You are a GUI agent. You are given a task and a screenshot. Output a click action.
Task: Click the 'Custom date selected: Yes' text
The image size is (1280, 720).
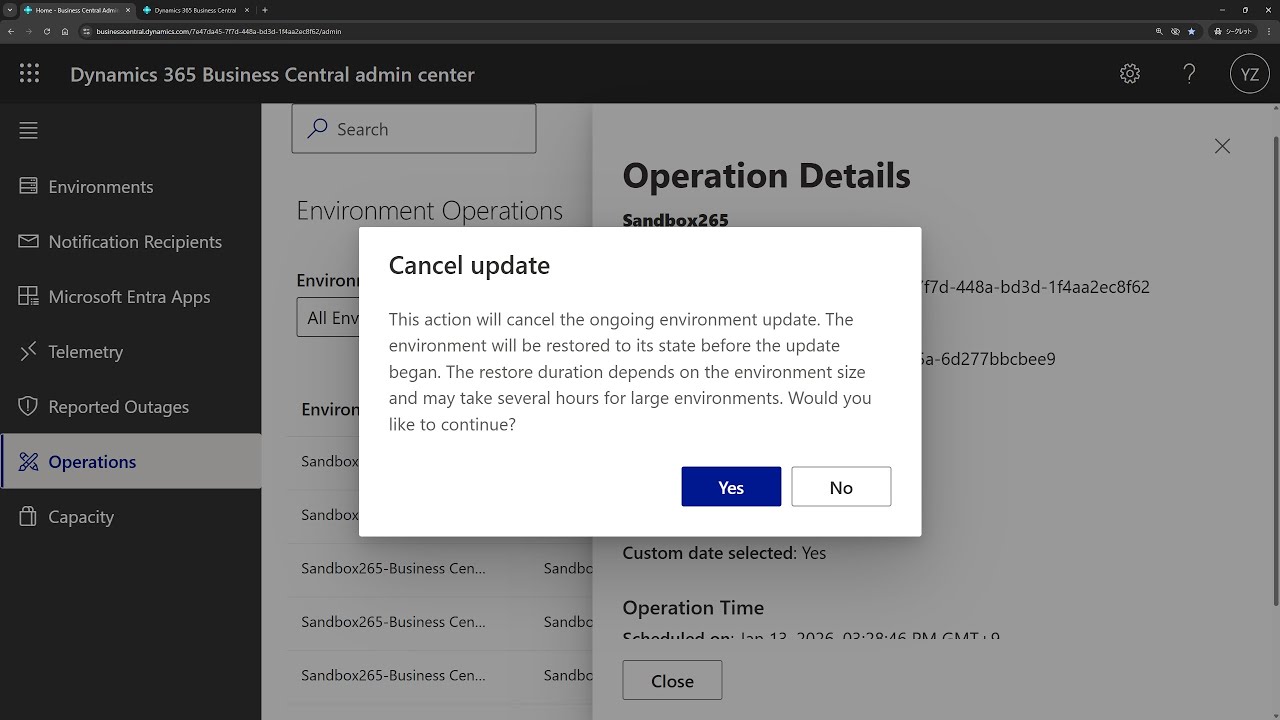click(724, 552)
